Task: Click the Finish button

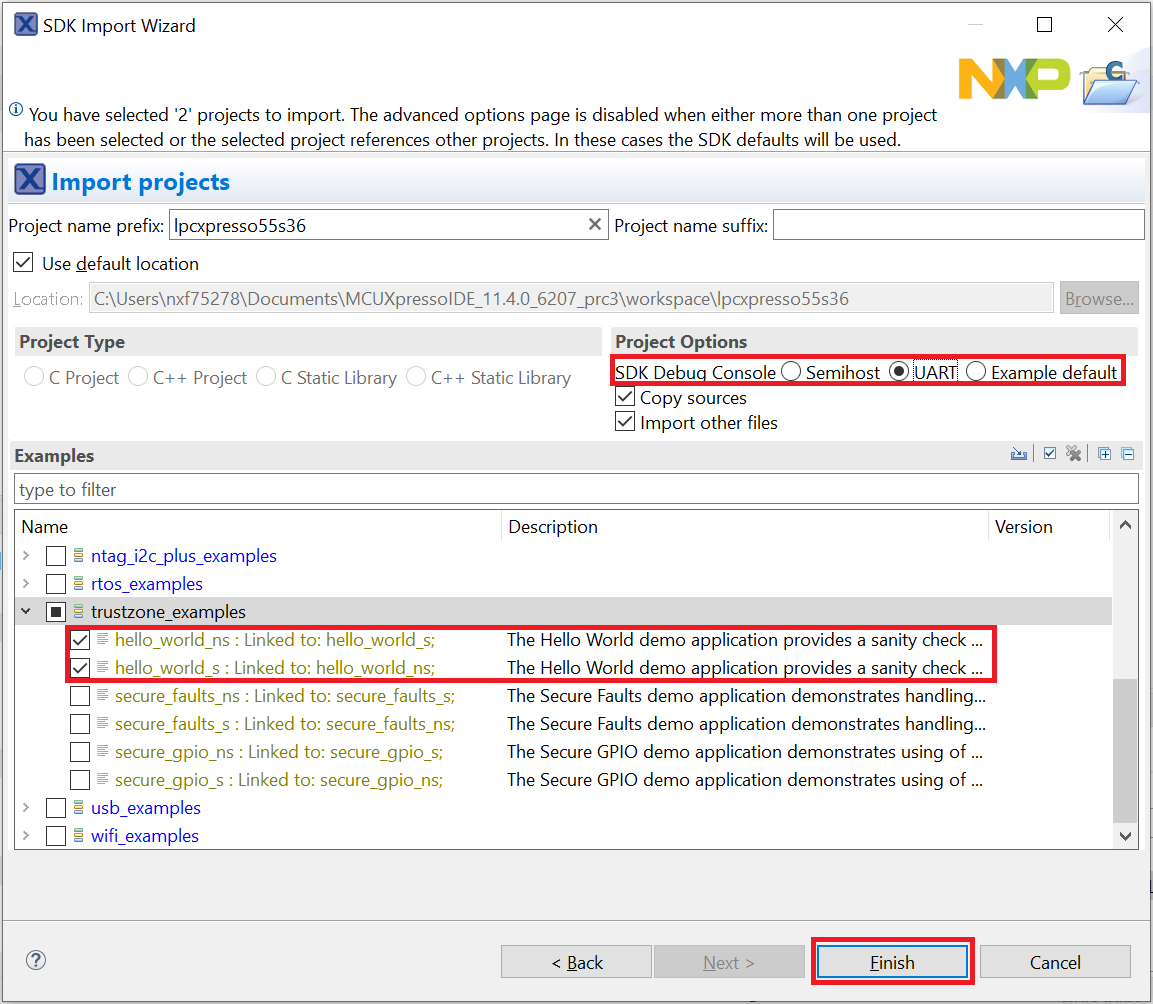Action: [892, 962]
